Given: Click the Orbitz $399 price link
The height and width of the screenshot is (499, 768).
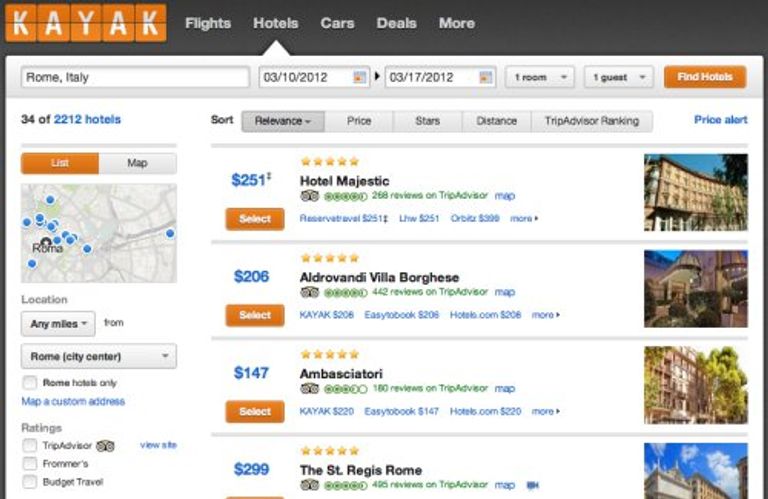Looking at the screenshot, I should tap(475, 218).
